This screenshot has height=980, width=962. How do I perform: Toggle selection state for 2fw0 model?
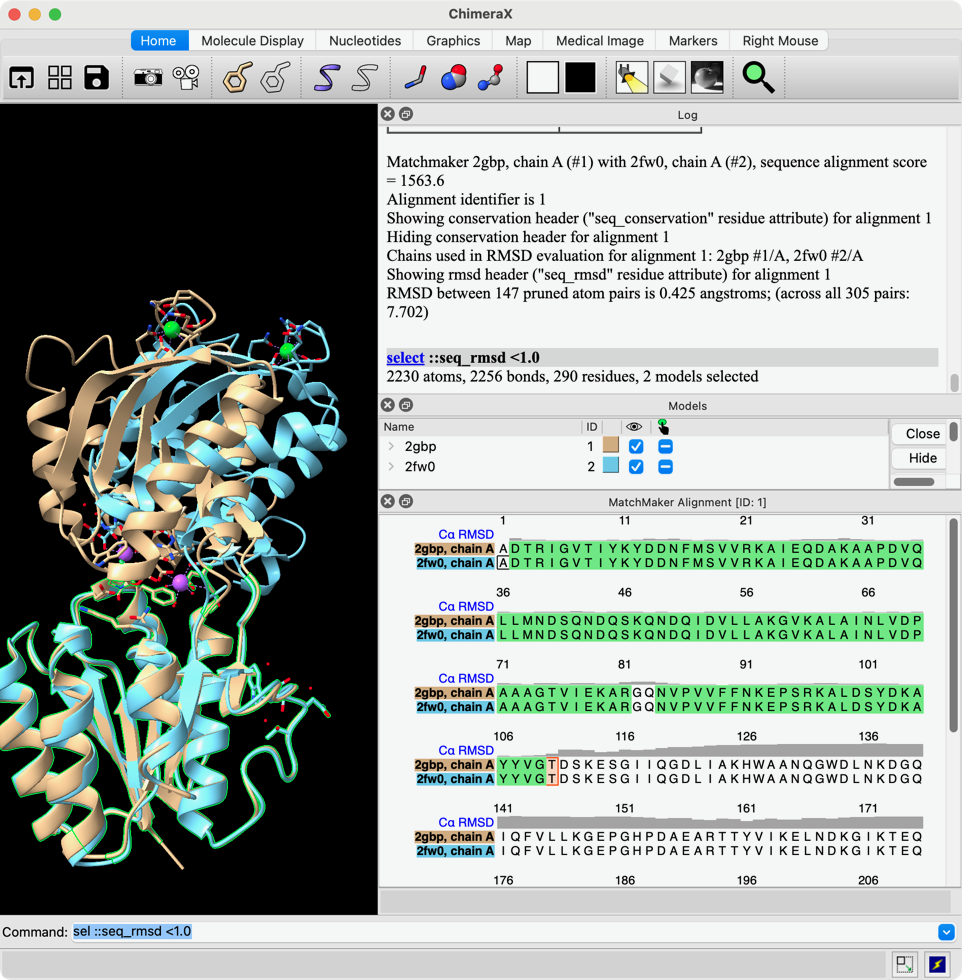tap(665, 467)
